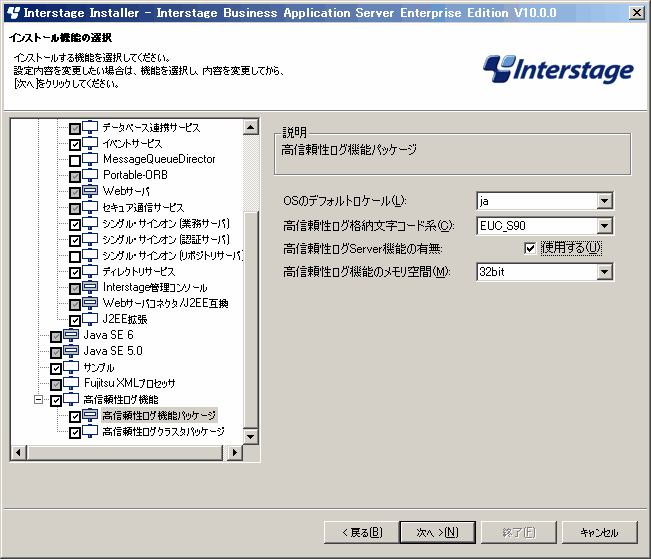Select the Webサーバ tree item

pos(126,191)
